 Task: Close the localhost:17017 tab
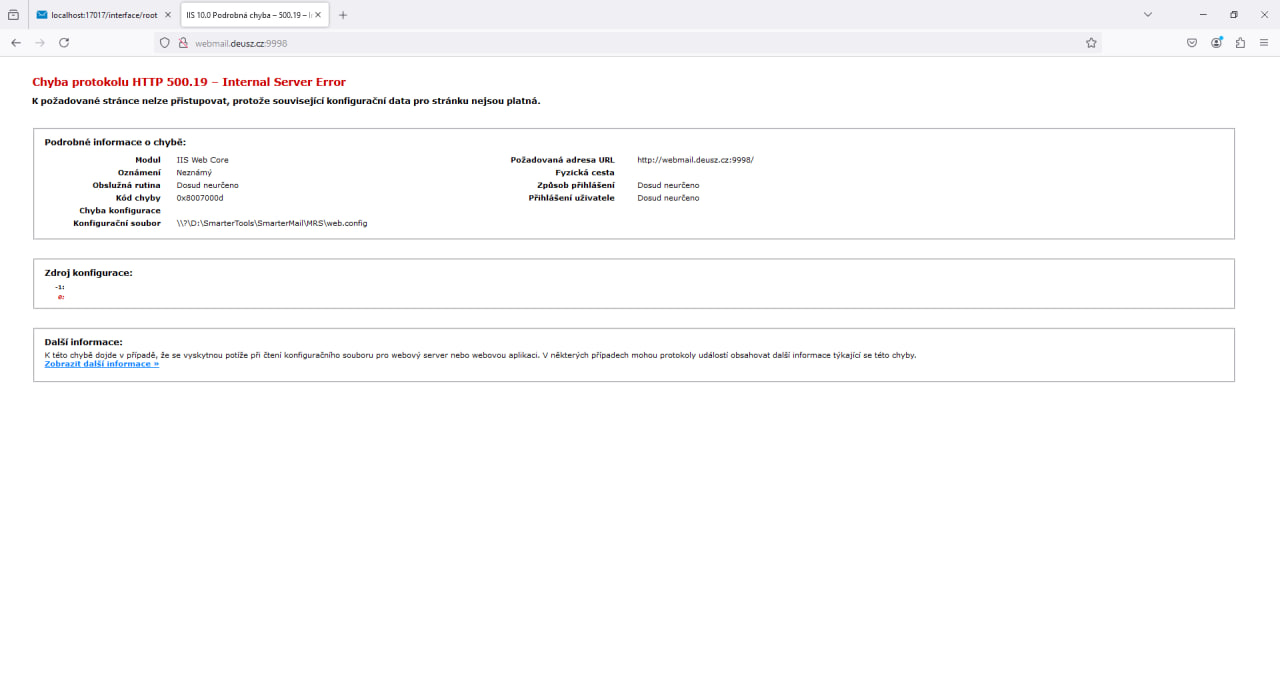pyautogui.click(x=167, y=15)
